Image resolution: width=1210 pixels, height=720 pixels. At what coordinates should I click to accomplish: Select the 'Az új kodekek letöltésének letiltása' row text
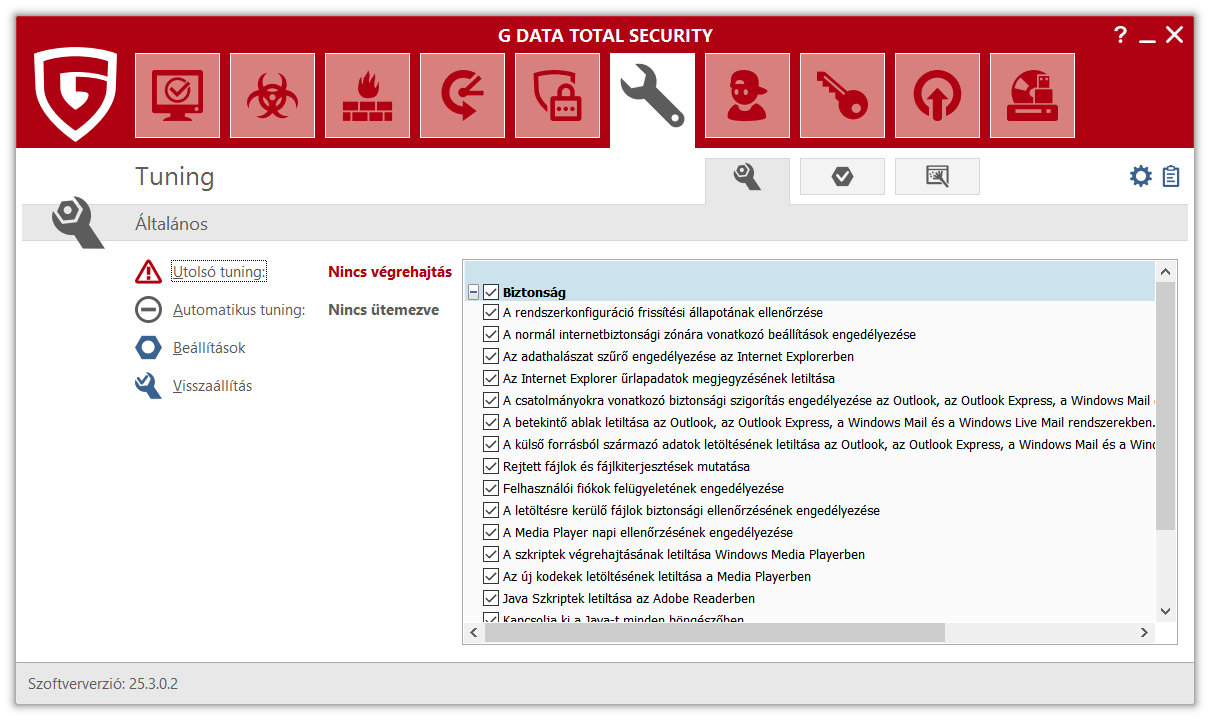pos(657,577)
